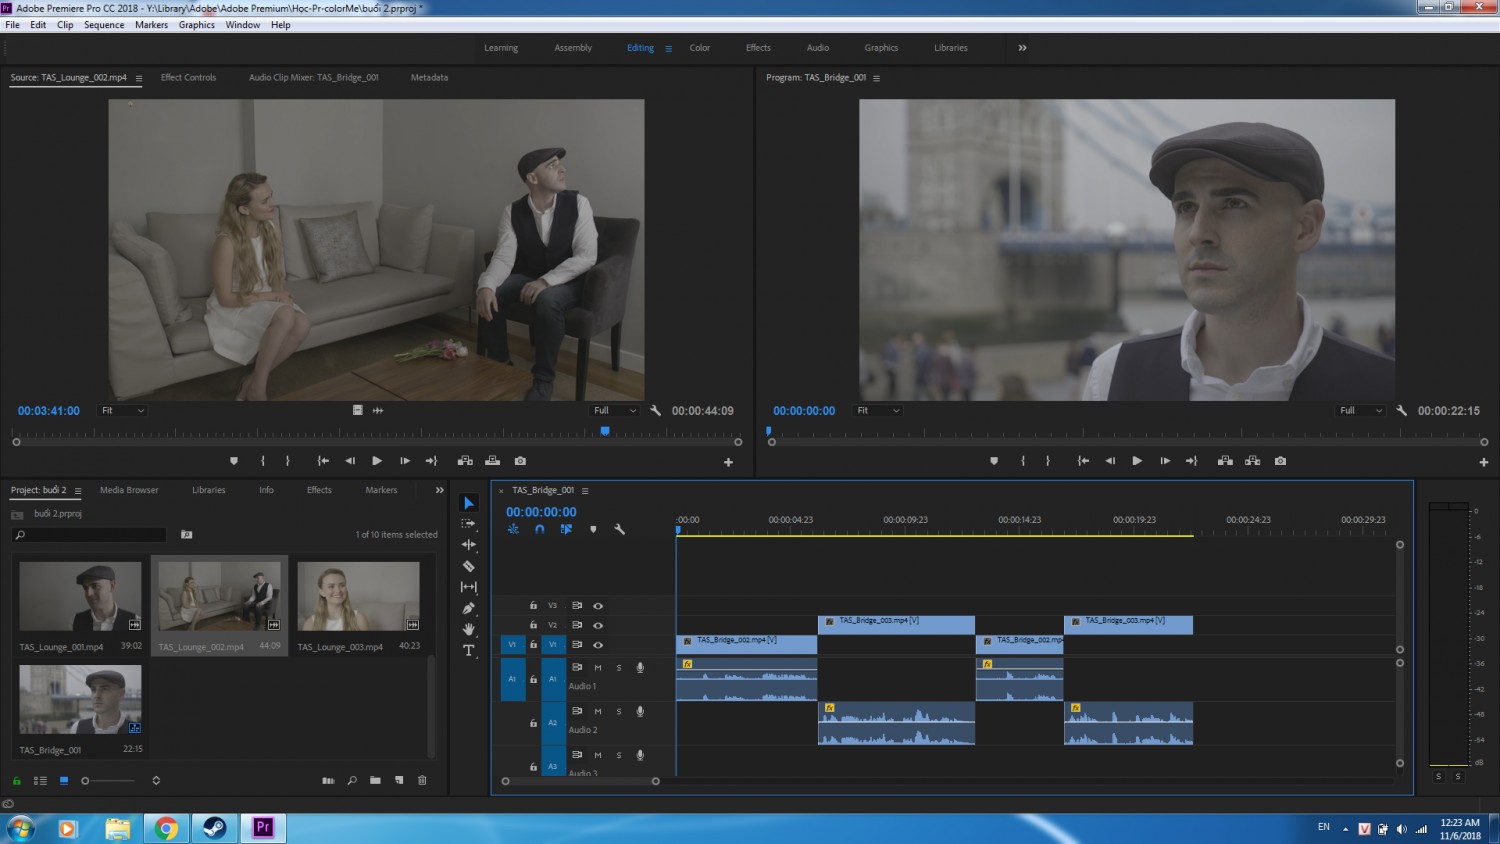Viewport: 1500px width, 844px height.
Task: Show hidden Project panel tabs chevron
Action: click(439, 490)
